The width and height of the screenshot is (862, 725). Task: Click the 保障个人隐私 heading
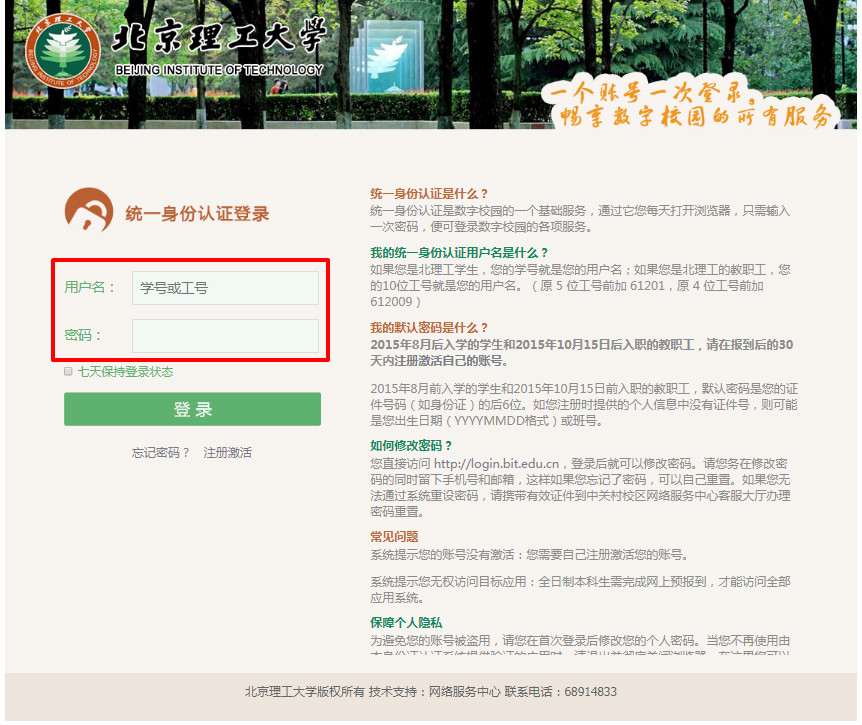click(406, 623)
